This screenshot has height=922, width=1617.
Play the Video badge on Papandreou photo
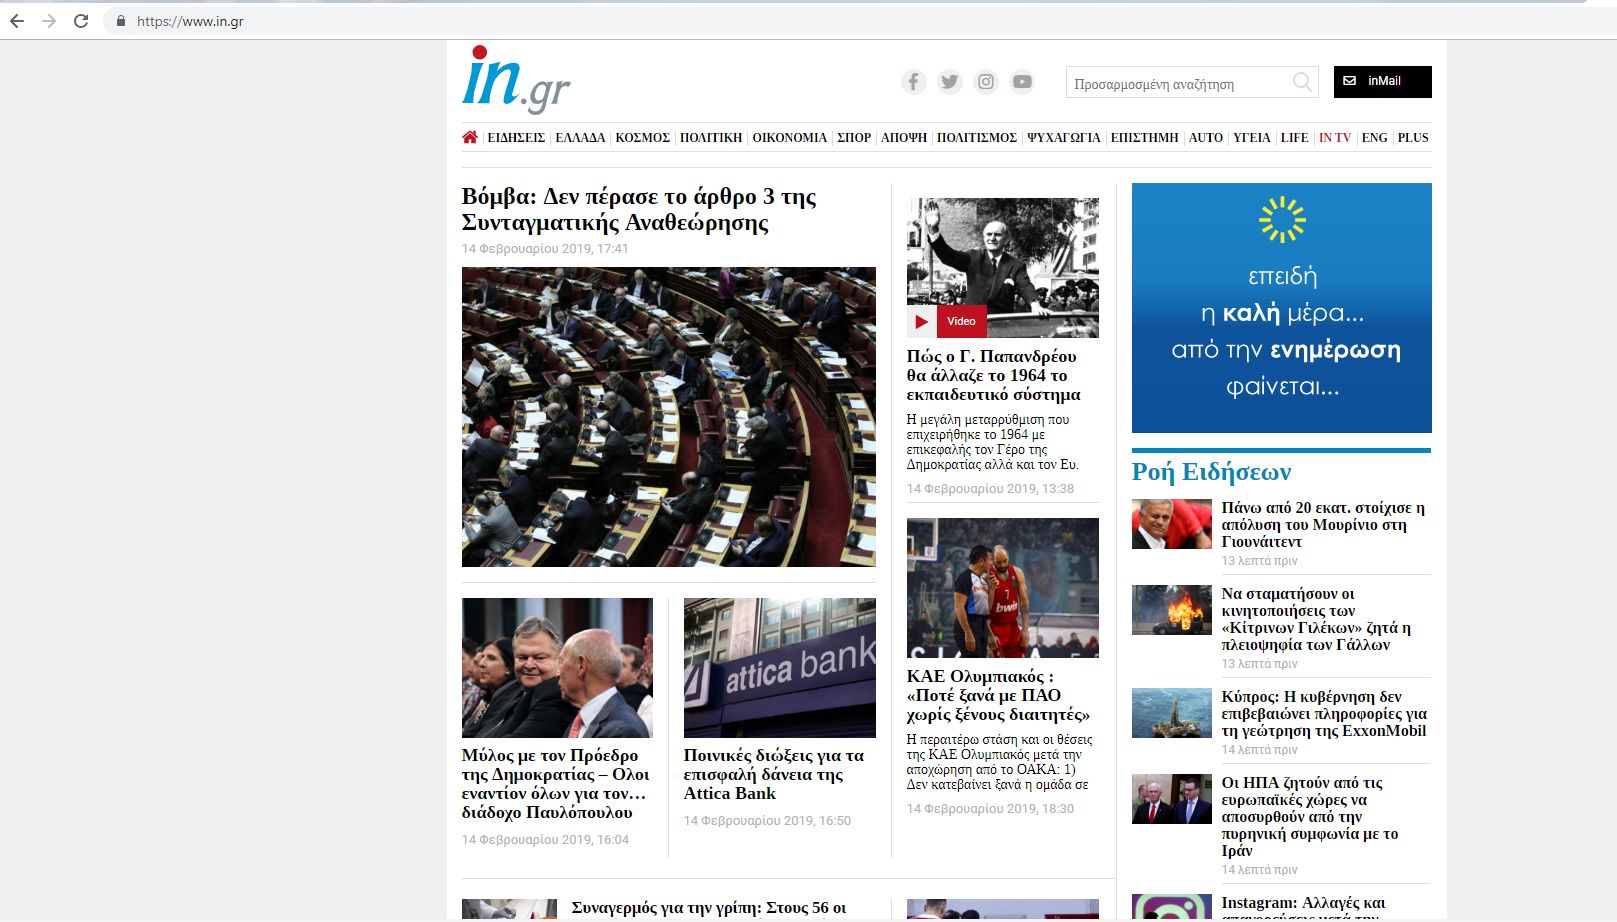947,321
